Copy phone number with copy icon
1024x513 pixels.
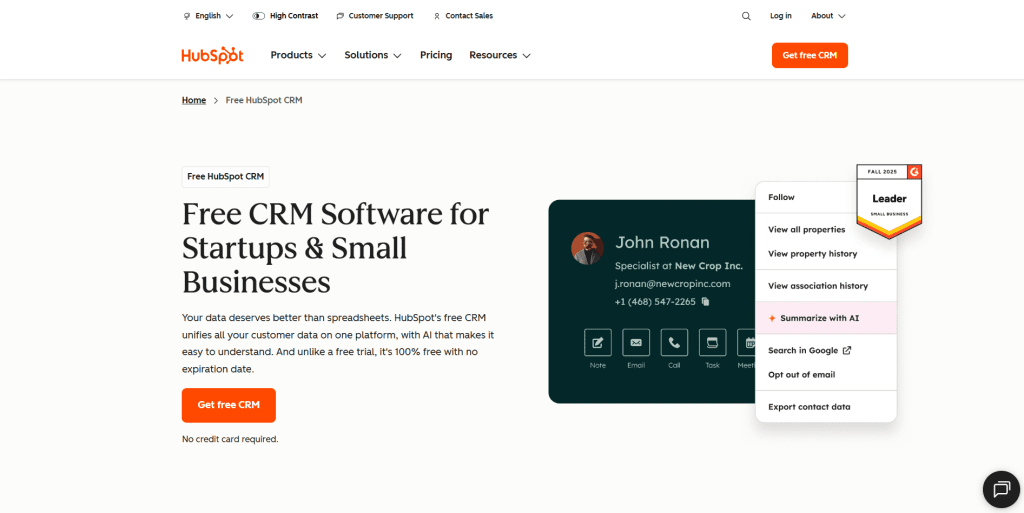pyautogui.click(x=705, y=302)
